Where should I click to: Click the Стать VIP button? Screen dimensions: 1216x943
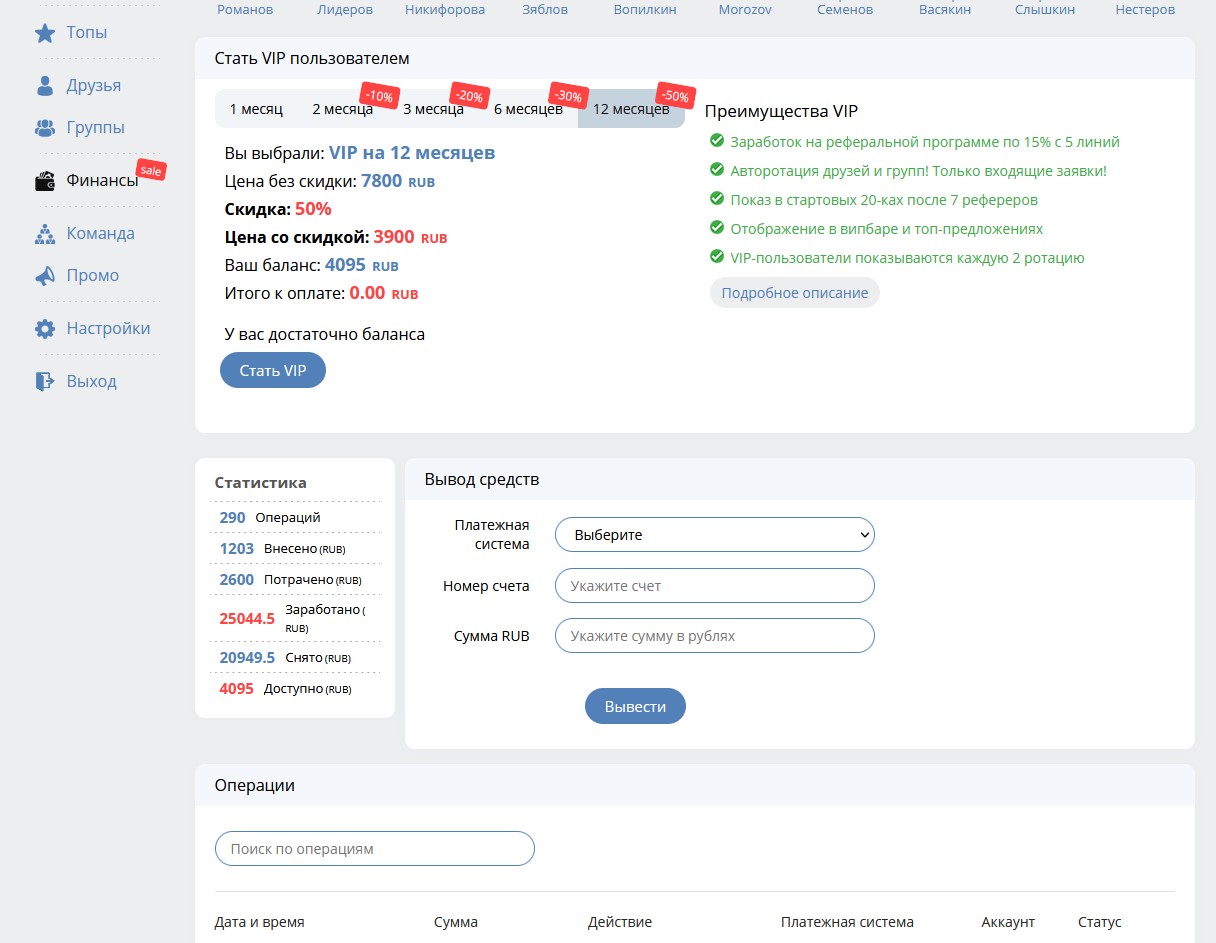[273, 370]
